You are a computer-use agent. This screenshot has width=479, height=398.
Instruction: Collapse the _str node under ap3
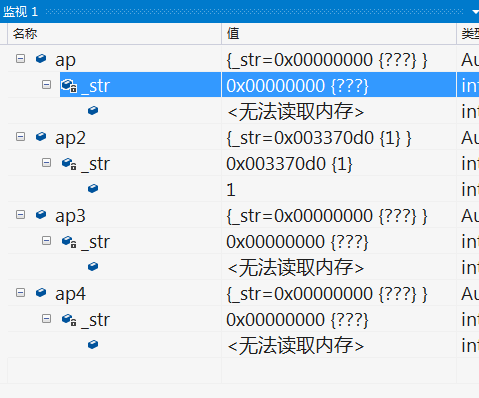[x=46, y=241]
